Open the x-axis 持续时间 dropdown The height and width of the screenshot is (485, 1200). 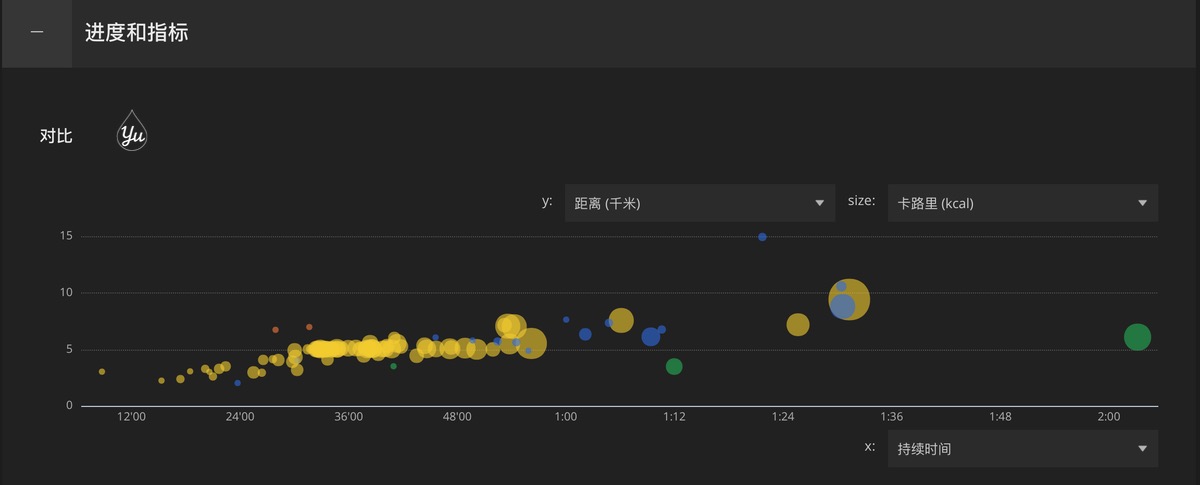(x=1022, y=449)
